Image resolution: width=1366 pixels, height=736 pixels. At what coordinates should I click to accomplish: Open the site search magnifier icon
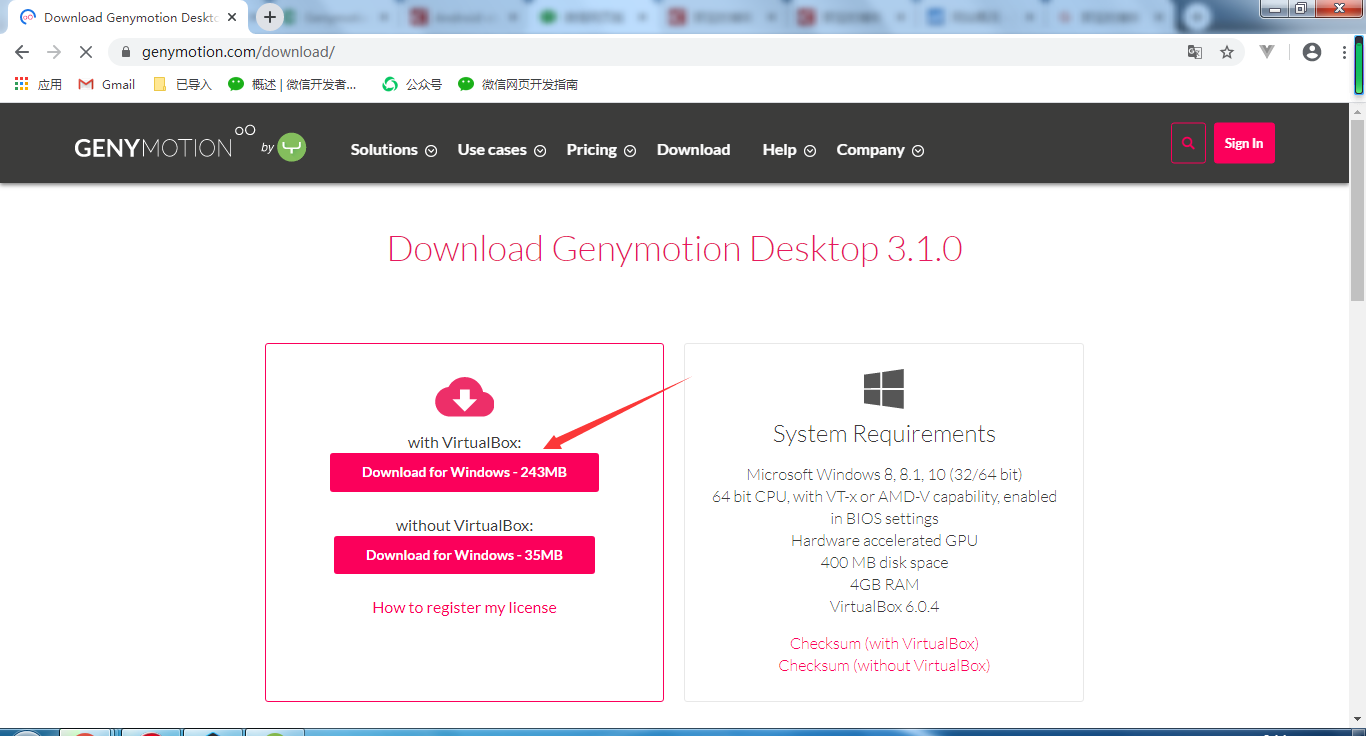1188,143
